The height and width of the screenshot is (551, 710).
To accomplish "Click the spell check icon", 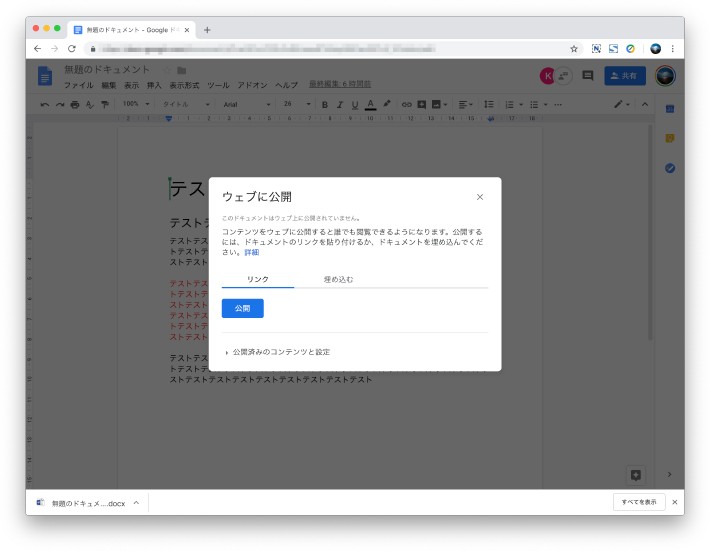I will (90, 105).
